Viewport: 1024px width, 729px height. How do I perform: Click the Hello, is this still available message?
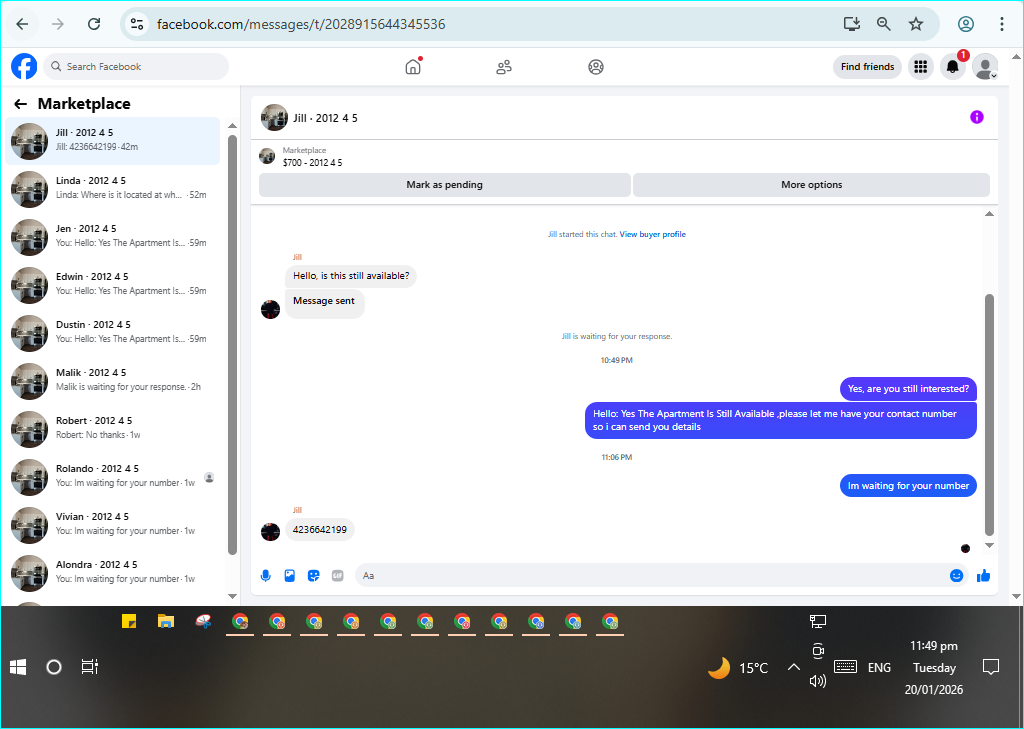pyautogui.click(x=351, y=276)
